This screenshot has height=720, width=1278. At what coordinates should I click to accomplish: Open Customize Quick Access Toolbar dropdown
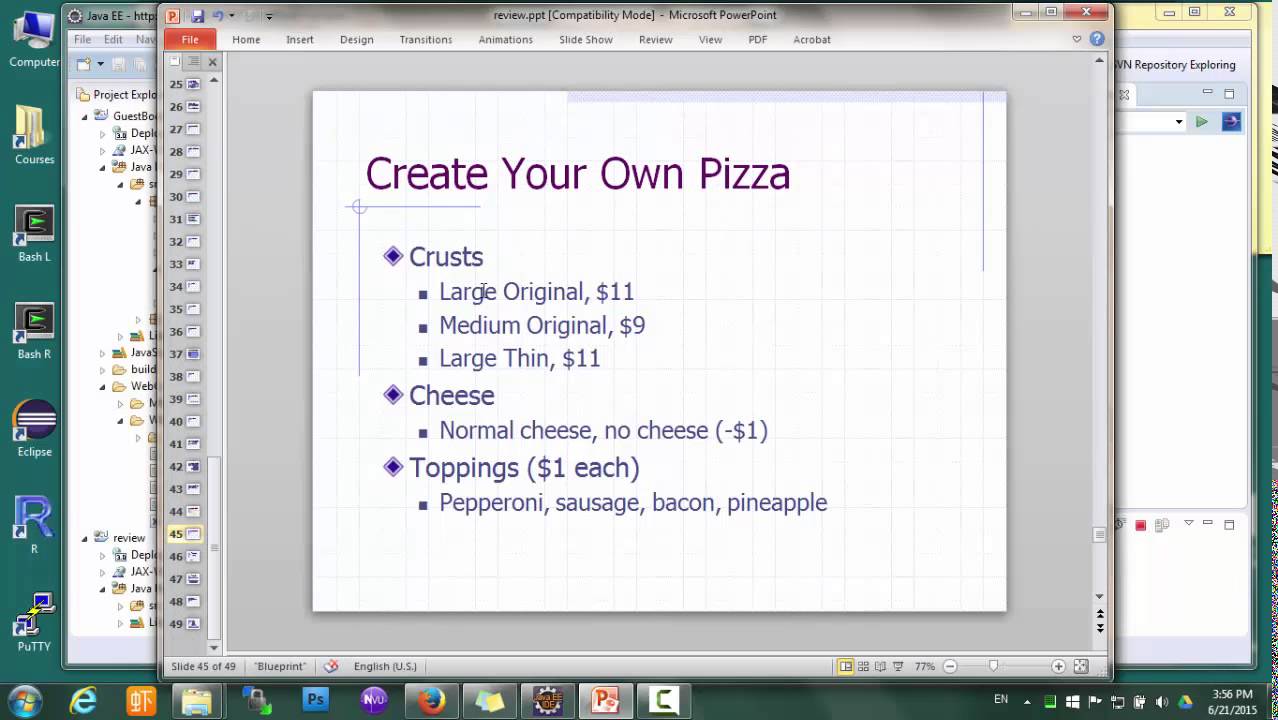point(269,16)
